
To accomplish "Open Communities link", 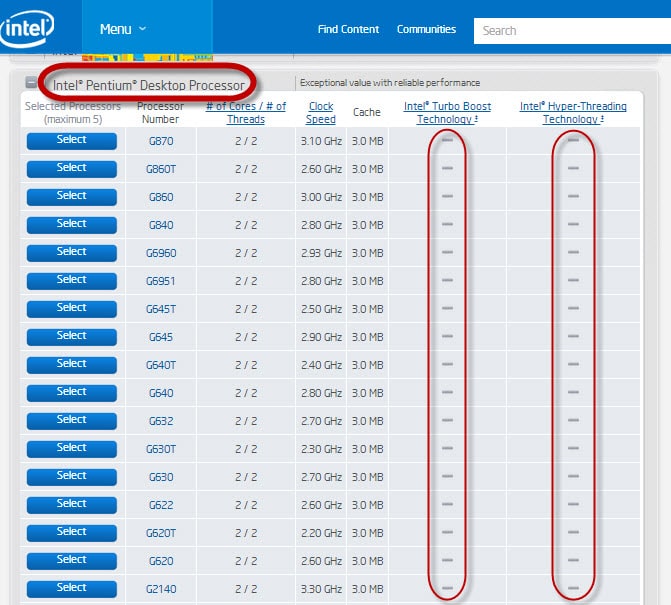I will [x=426, y=29].
